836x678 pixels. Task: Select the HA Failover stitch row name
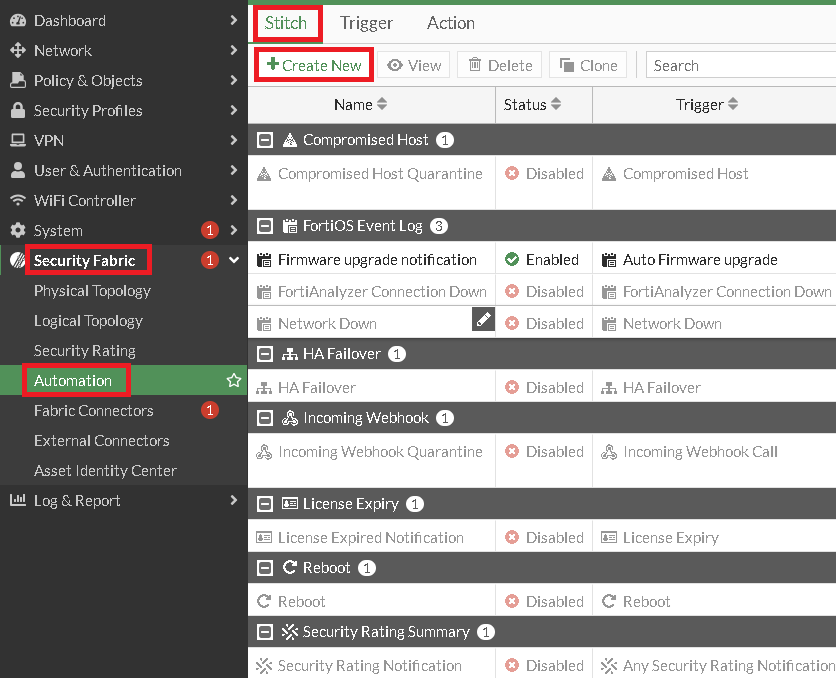[317, 388]
